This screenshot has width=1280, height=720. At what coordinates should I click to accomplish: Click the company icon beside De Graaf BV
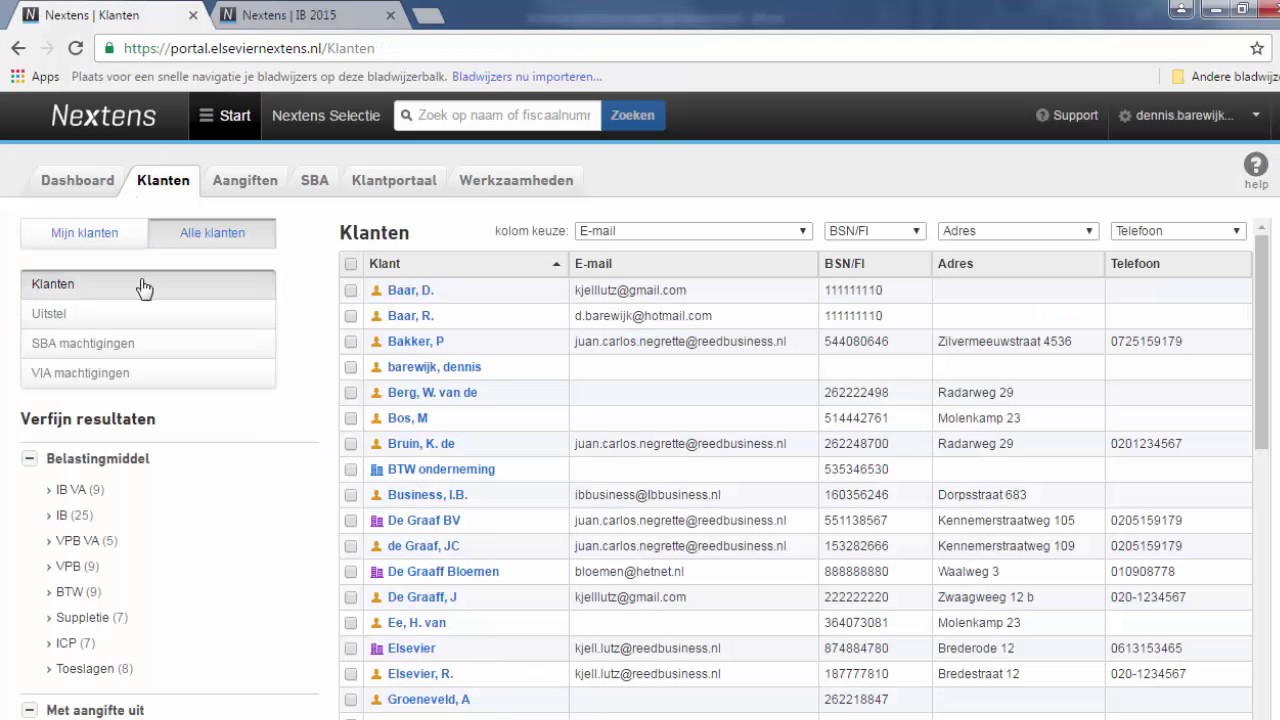377,520
